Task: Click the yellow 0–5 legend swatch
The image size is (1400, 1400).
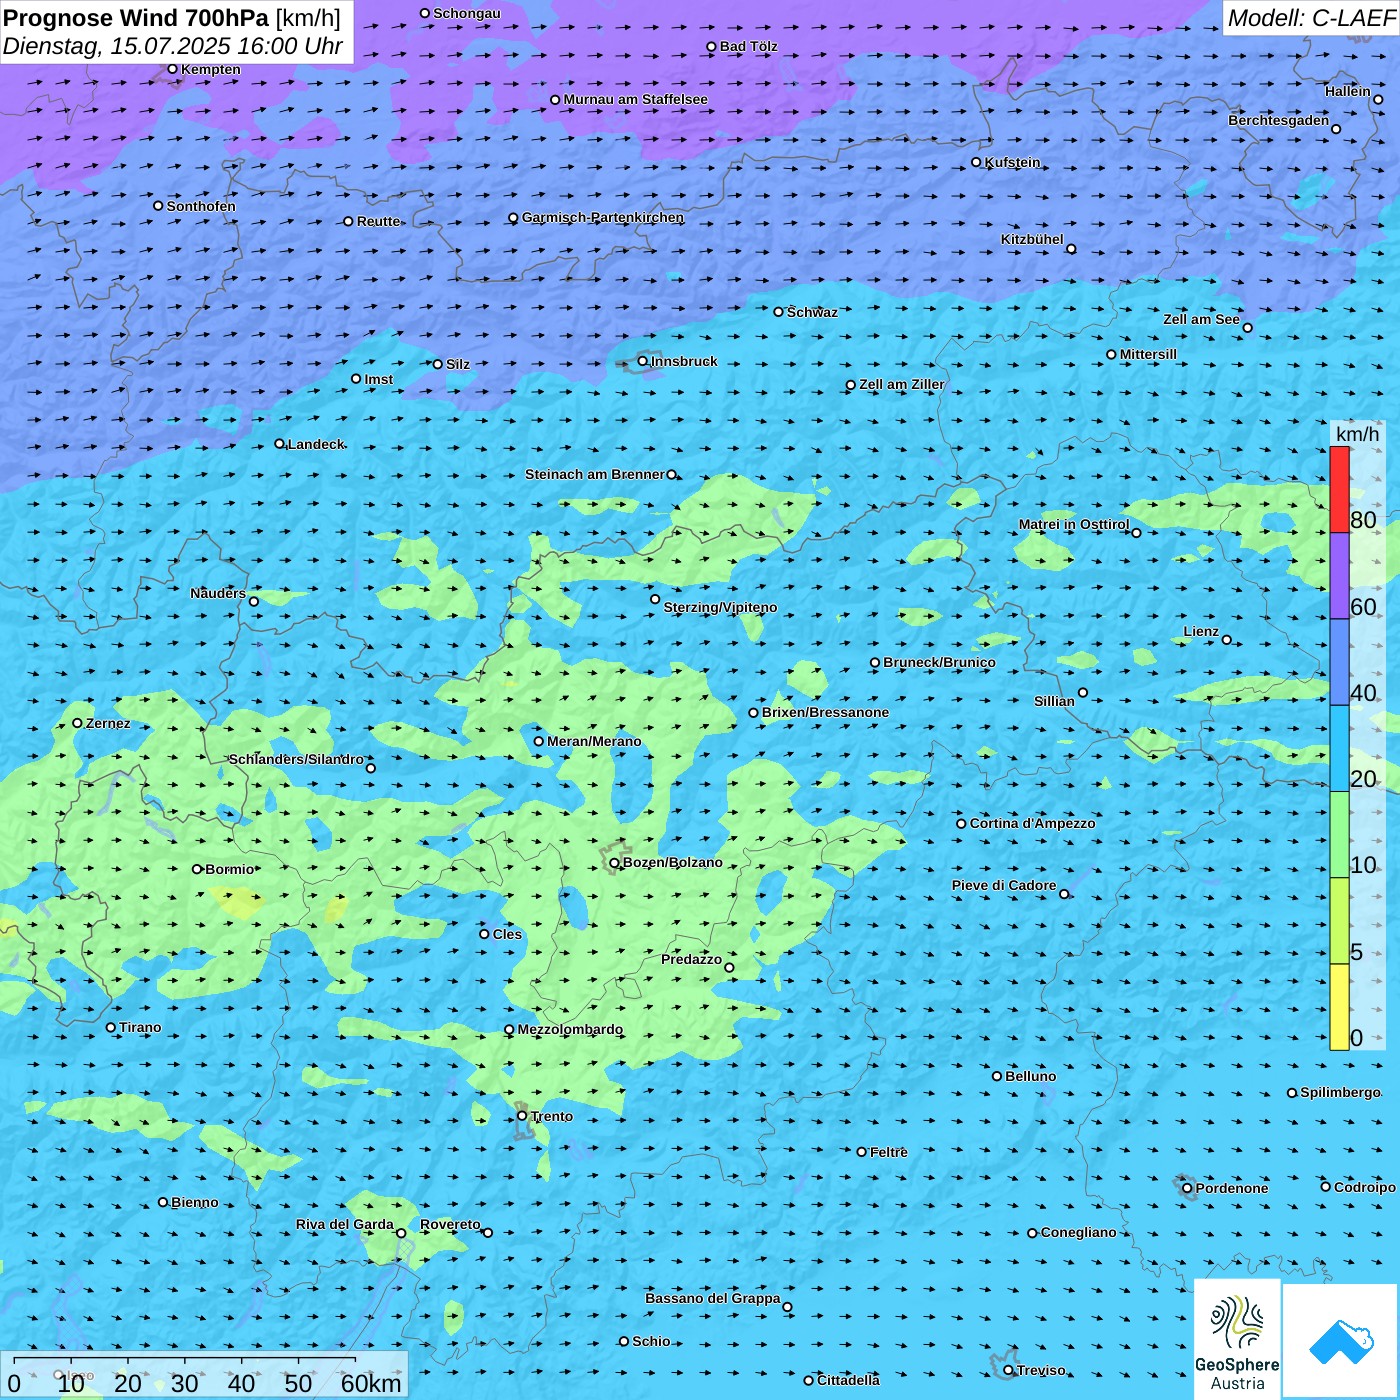Action: [x=1339, y=1007]
